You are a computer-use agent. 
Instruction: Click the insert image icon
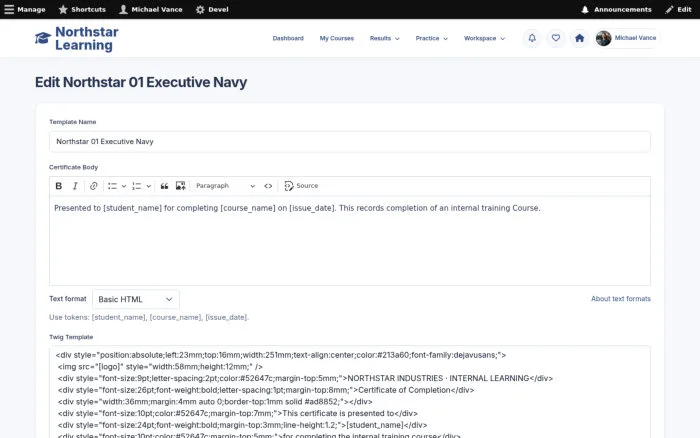pyautogui.click(x=180, y=186)
